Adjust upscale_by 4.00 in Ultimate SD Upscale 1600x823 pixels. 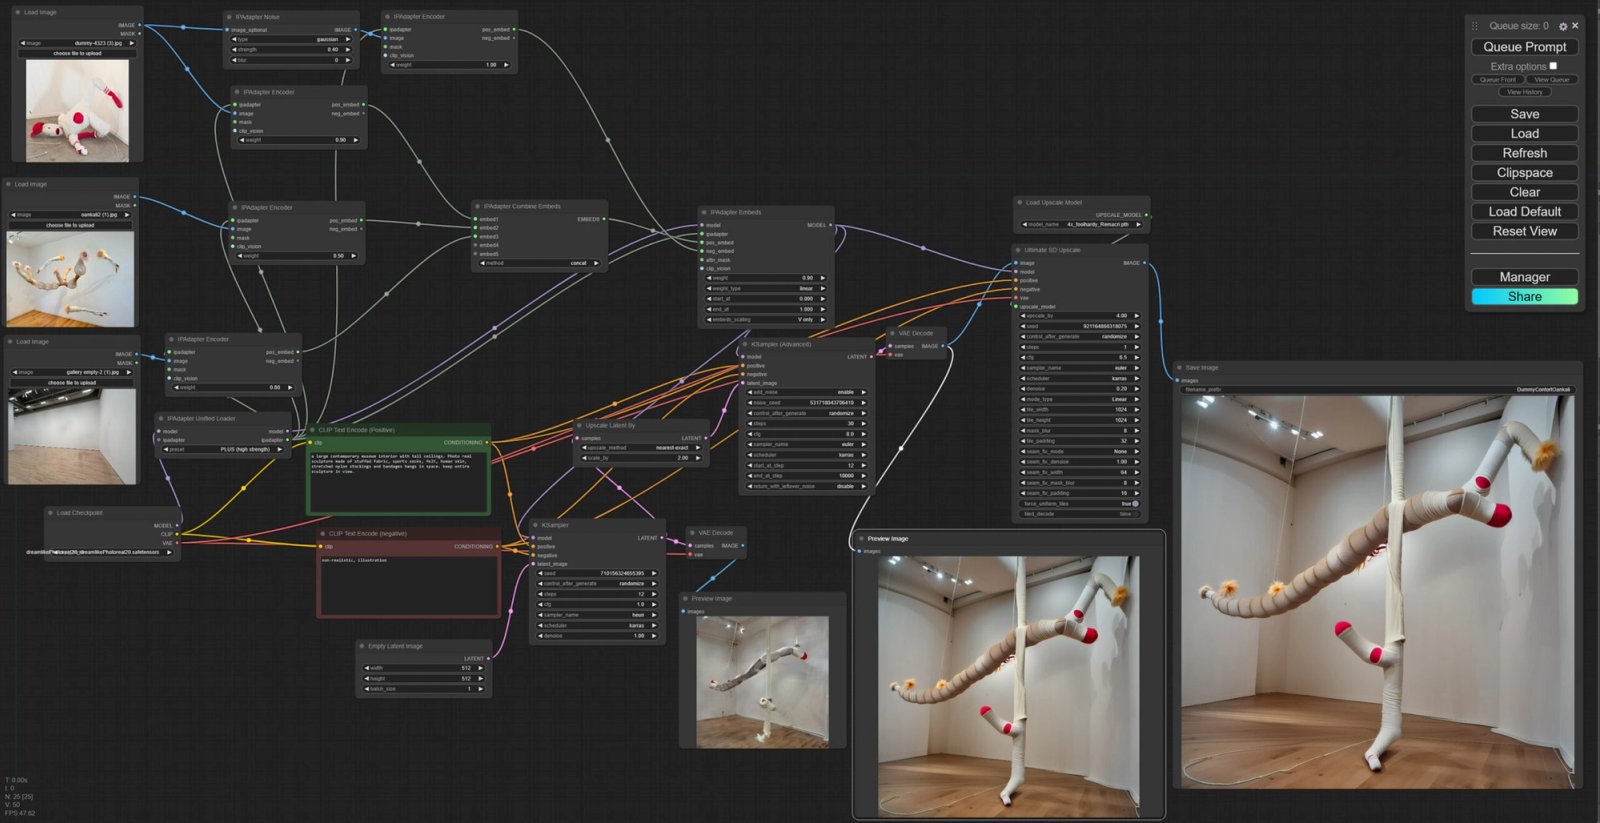pyautogui.click(x=1080, y=315)
